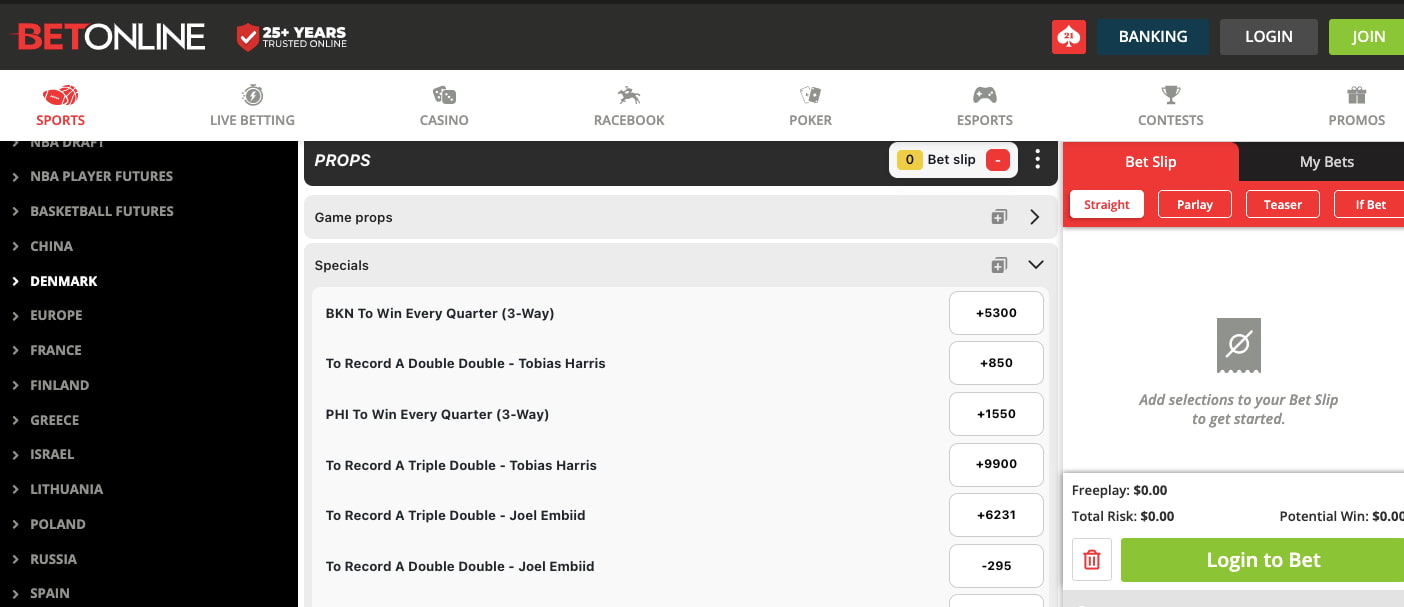This screenshot has width=1404, height=607.
Task: Click the 25+ Years trusted shield badge
Action: tap(291, 37)
